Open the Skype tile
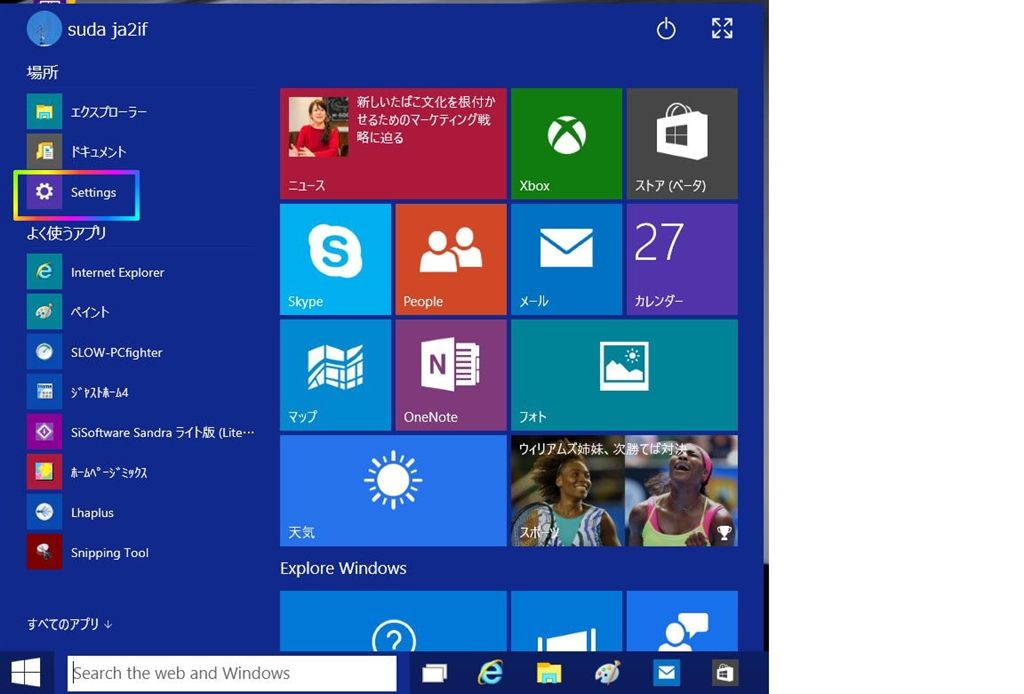 tap(336, 259)
